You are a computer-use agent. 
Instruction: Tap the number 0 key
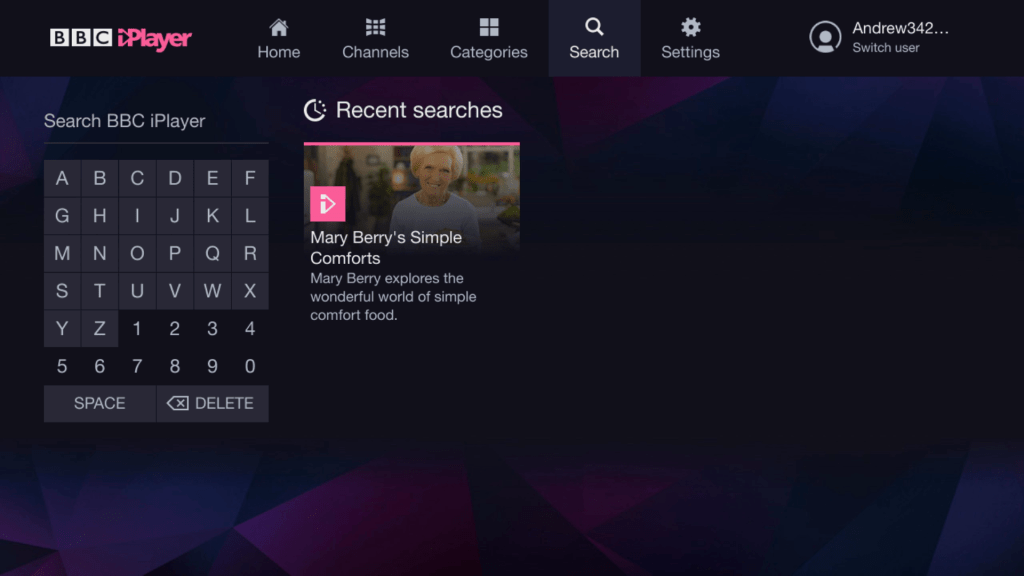[x=250, y=366]
